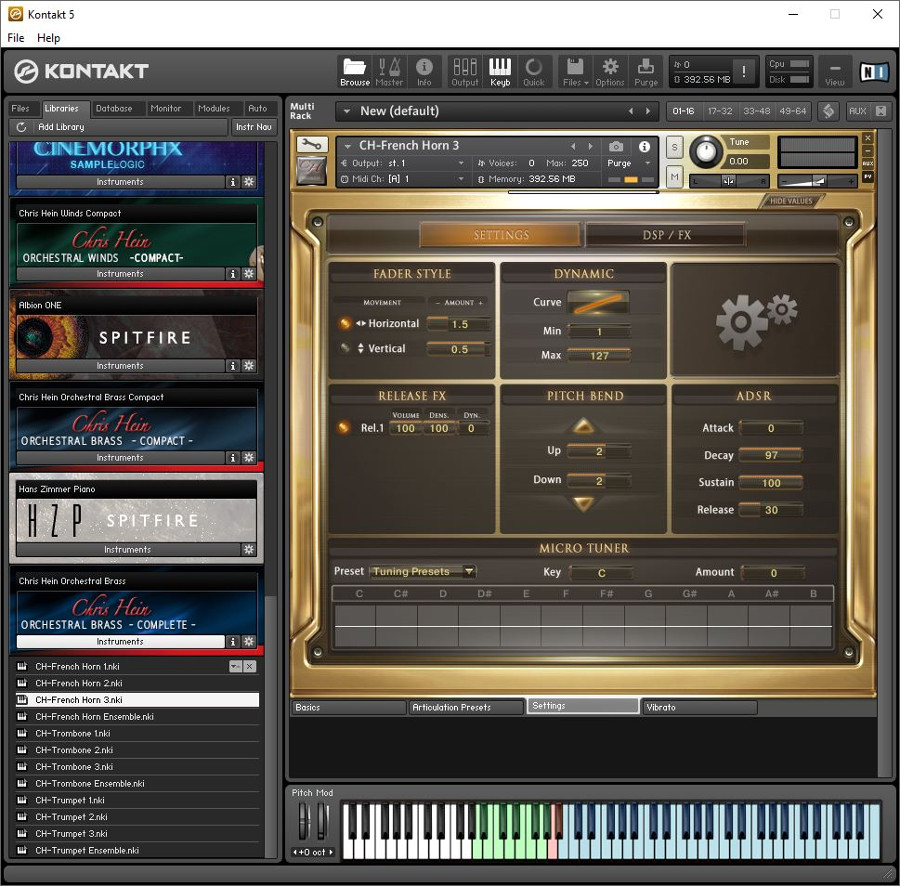This screenshot has width=900, height=886.
Task: Click the Native Instruments NI logo
Action: 874,72
